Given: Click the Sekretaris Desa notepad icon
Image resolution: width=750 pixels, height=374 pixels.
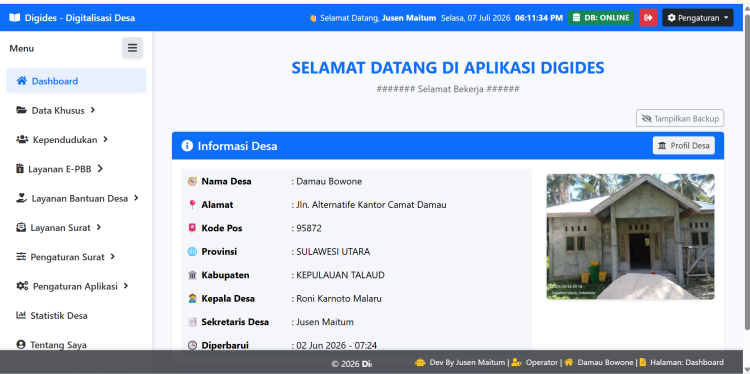Looking at the screenshot, I should tap(192, 322).
